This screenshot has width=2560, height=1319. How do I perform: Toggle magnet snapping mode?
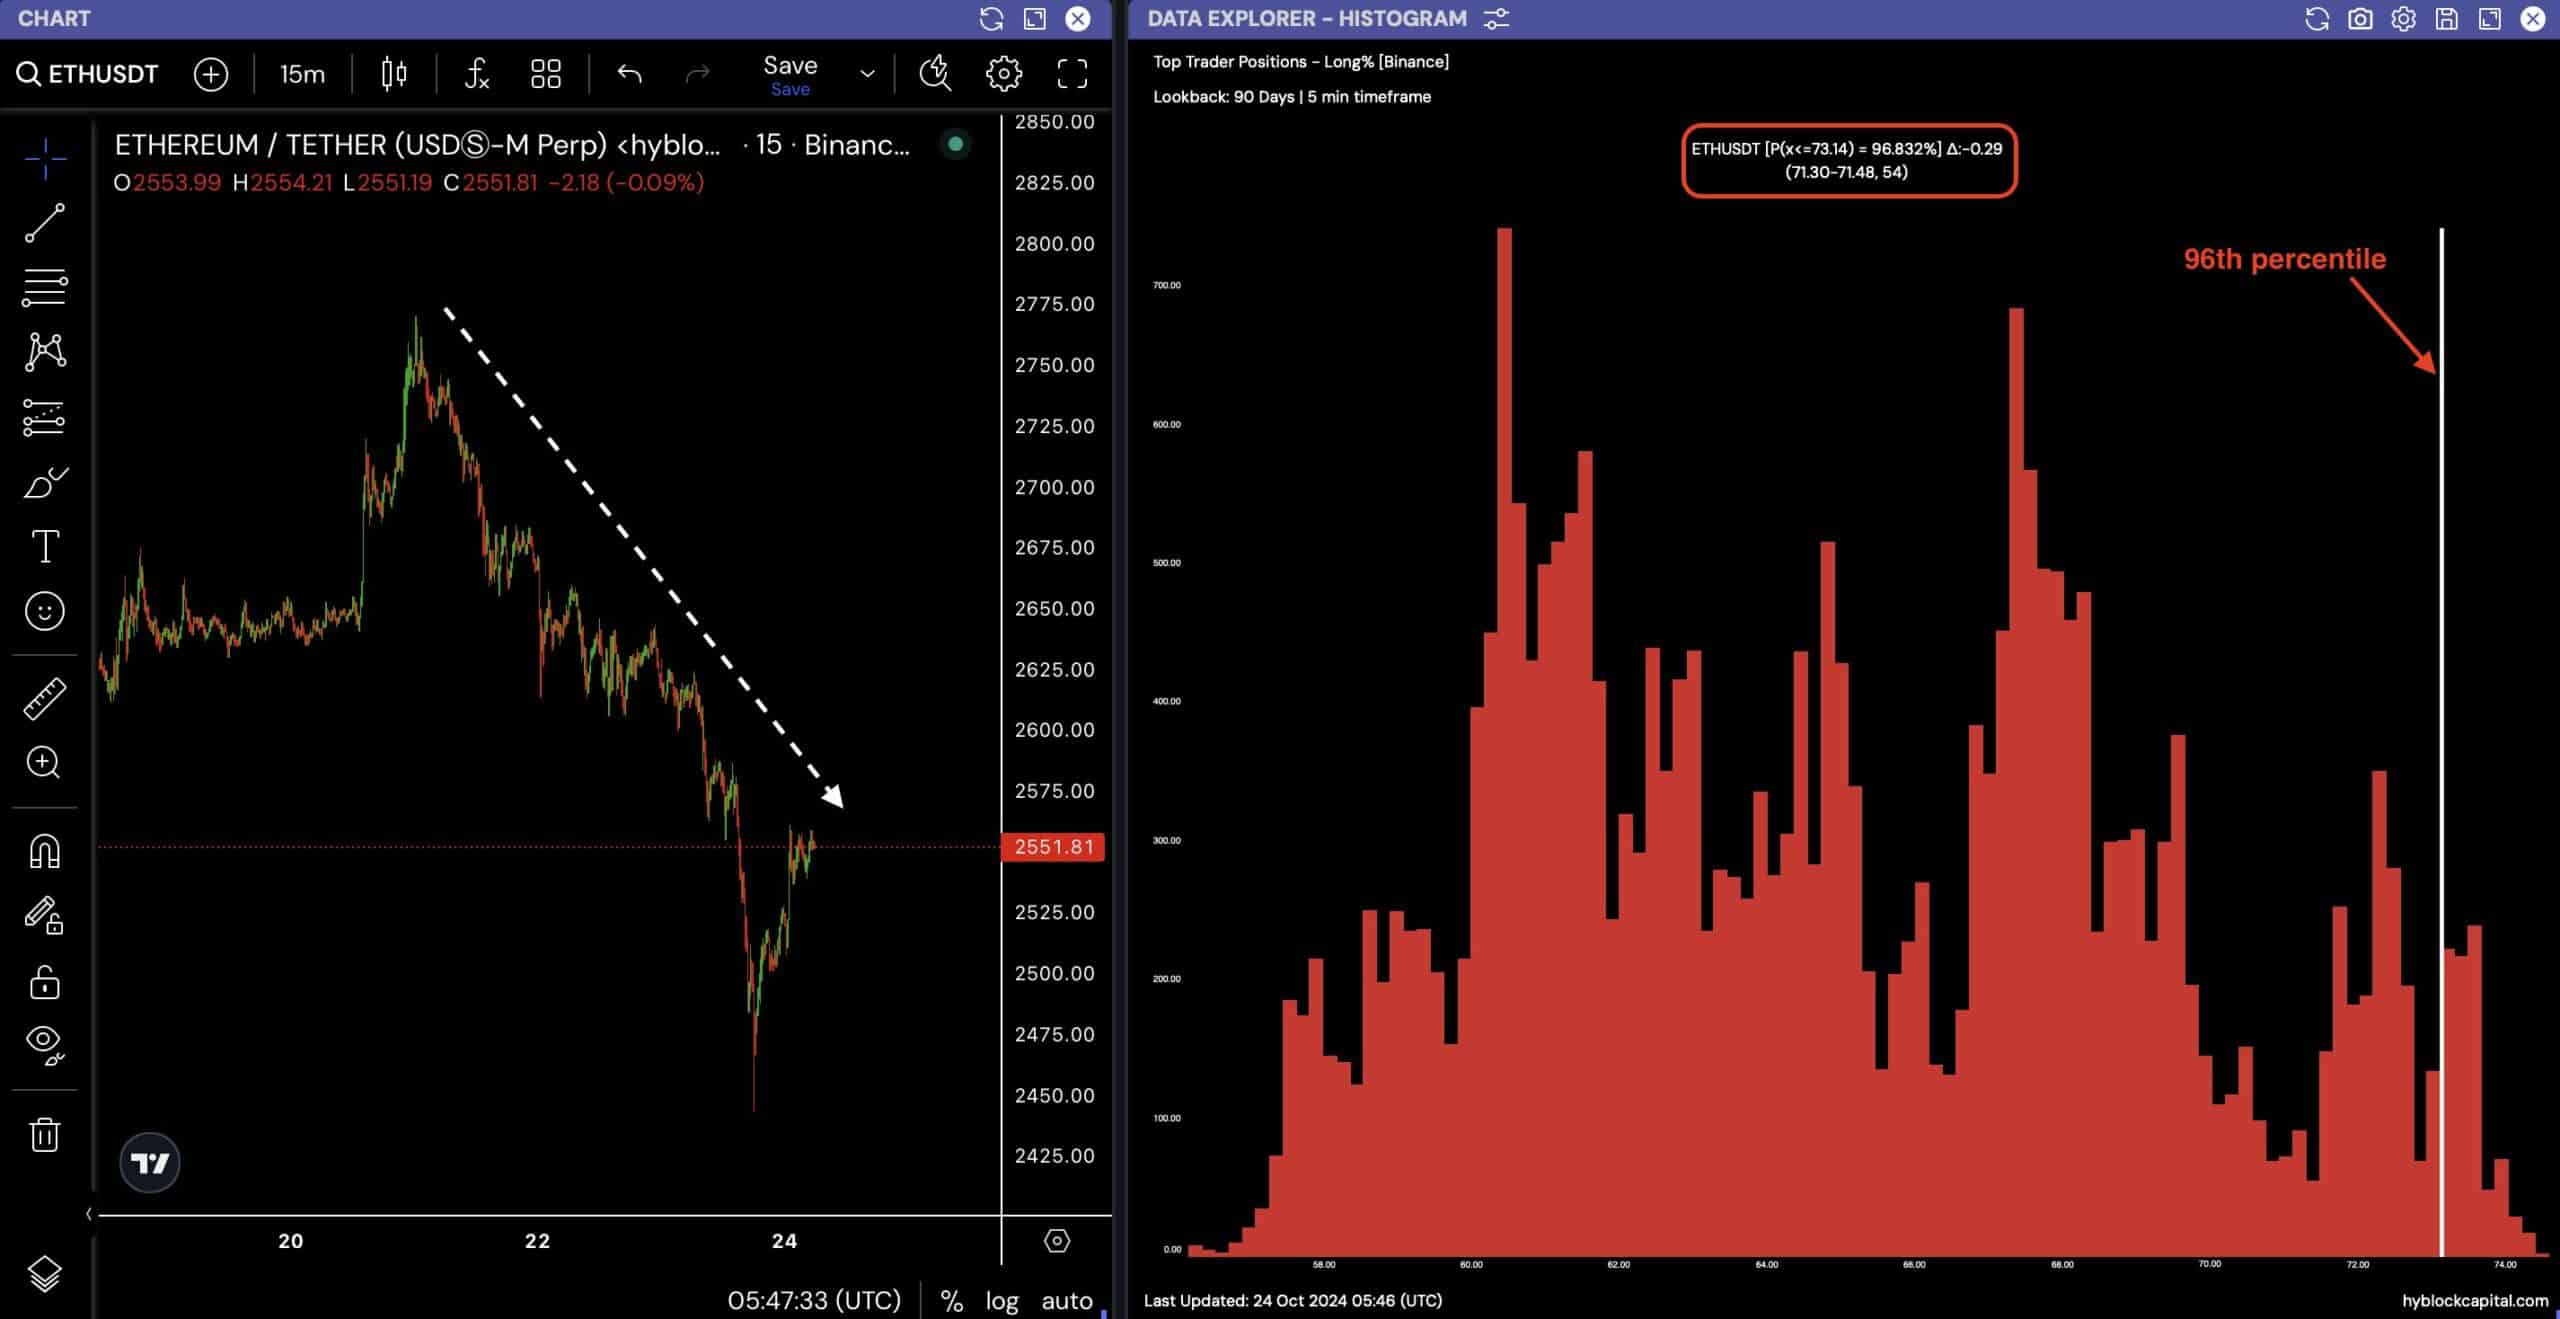pyautogui.click(x=44, y=851)
